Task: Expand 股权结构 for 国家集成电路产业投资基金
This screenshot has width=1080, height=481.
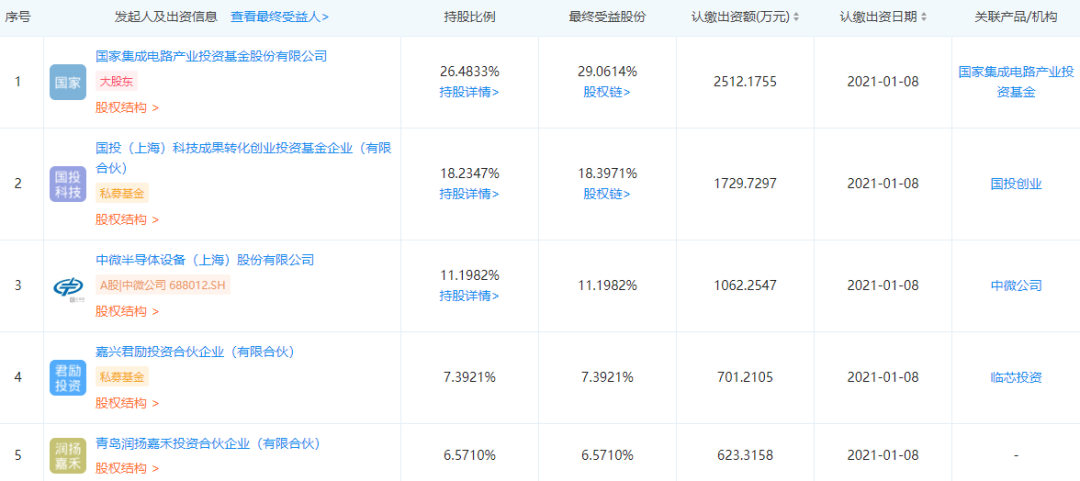Action: (x=127, y=108)
